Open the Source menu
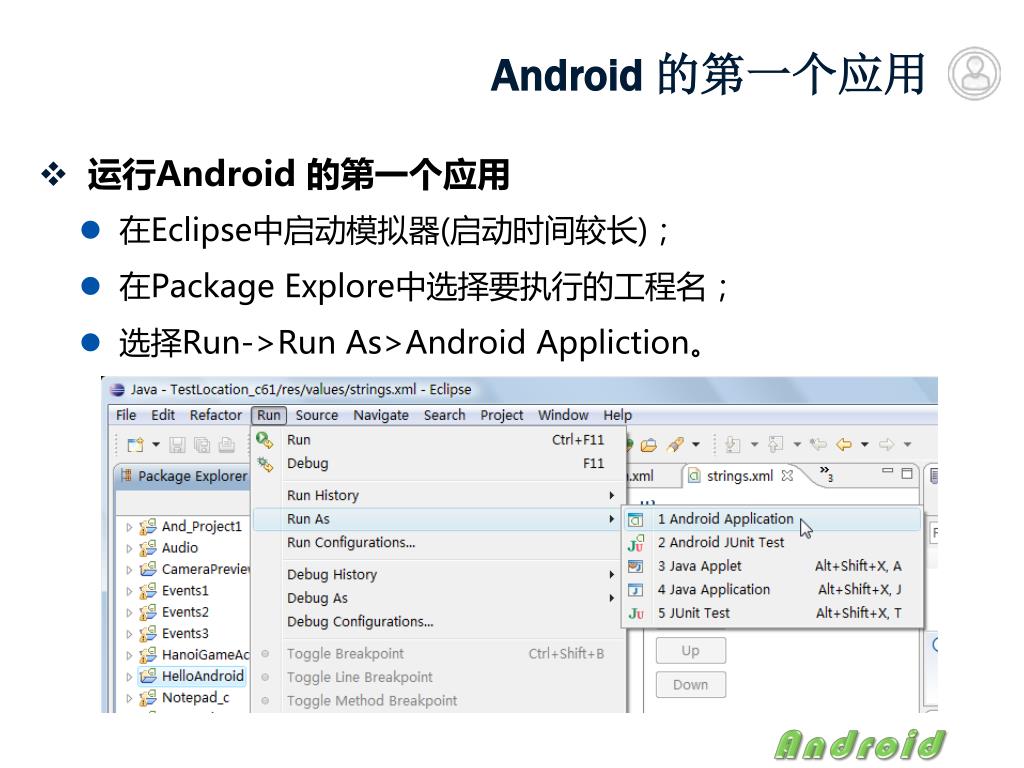The height and width of the screenshot is (768, 1024). pos(317,415)
